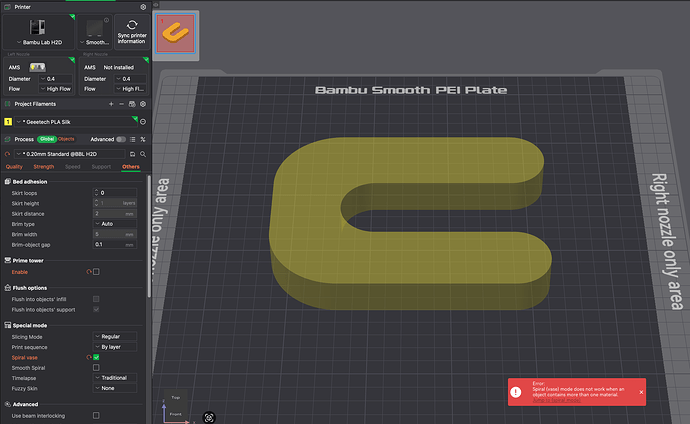This screenshot has height=424, width=690.
Task: Add a new project filament with plus icon
Action: (x=111, y=103)
